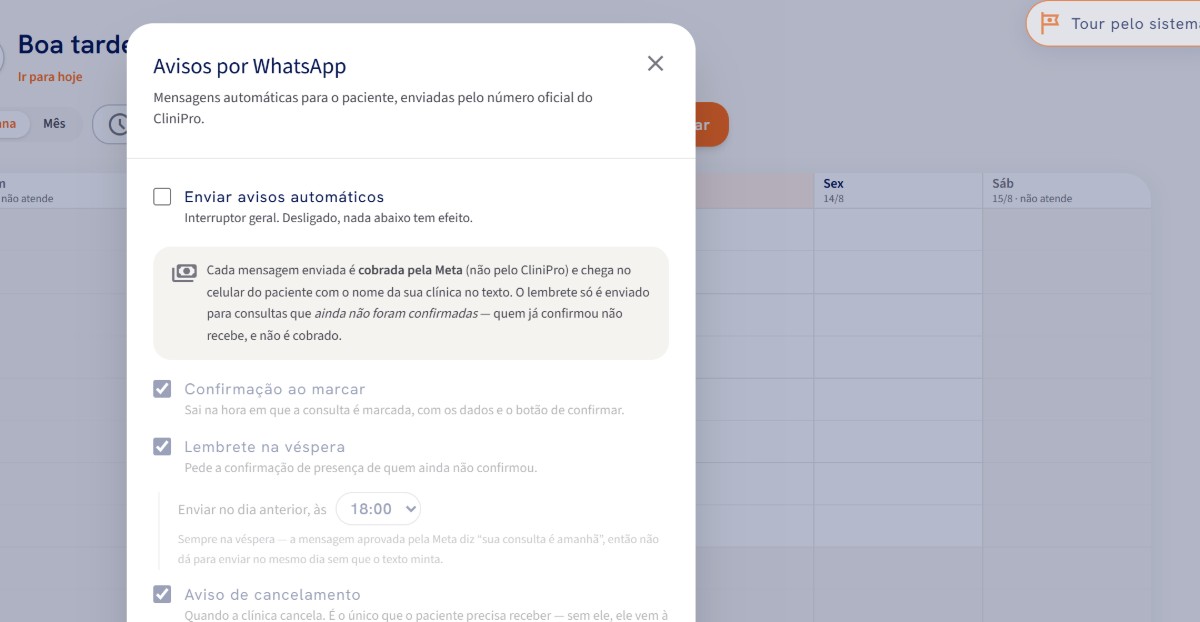This screenshot has width=1200, height=622.
Task: Toggle Lembrete na véspera checkbox
Action: pyautogui.click(x=162, y=446)
